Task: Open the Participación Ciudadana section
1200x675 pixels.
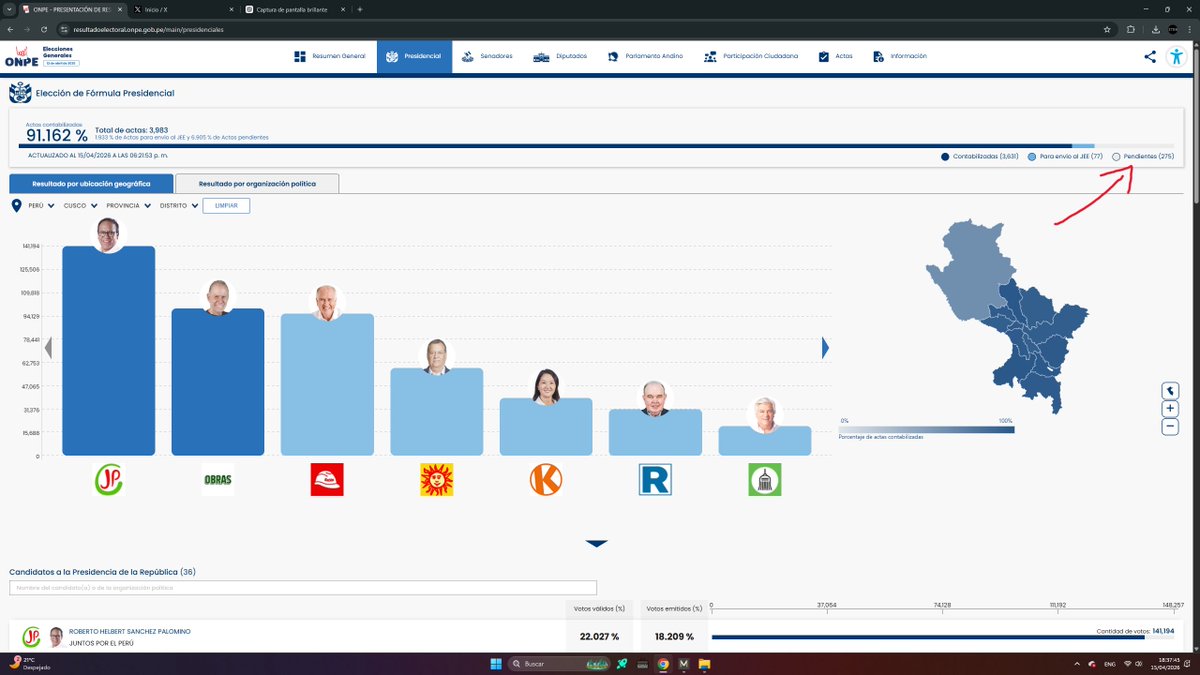Action: click(750, 56)
